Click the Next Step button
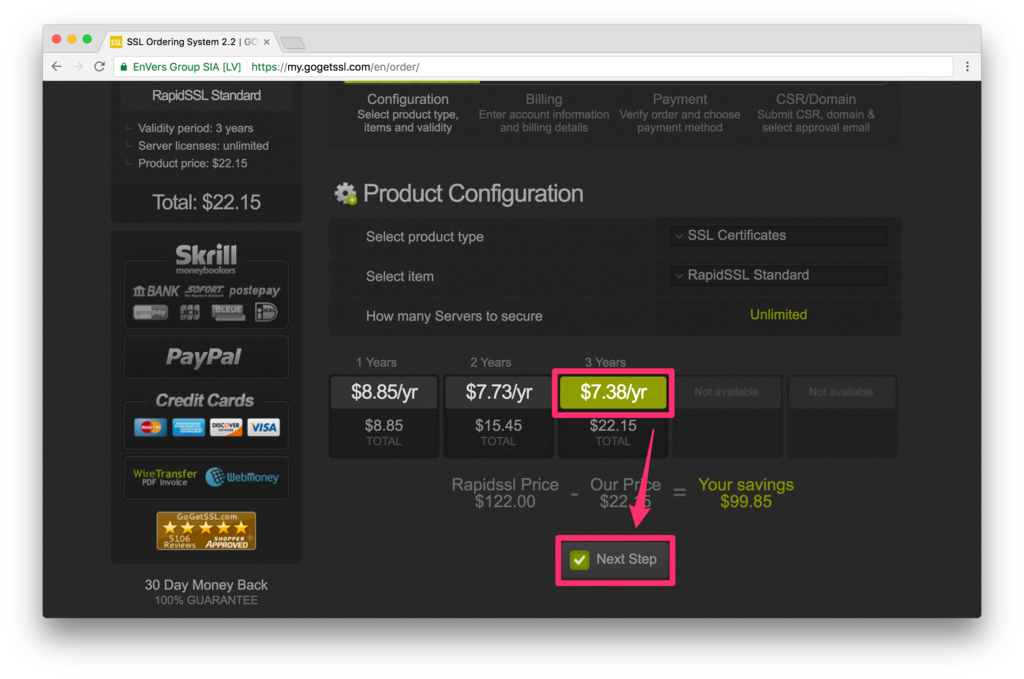The image size is (1024, 679). point(615,560)
